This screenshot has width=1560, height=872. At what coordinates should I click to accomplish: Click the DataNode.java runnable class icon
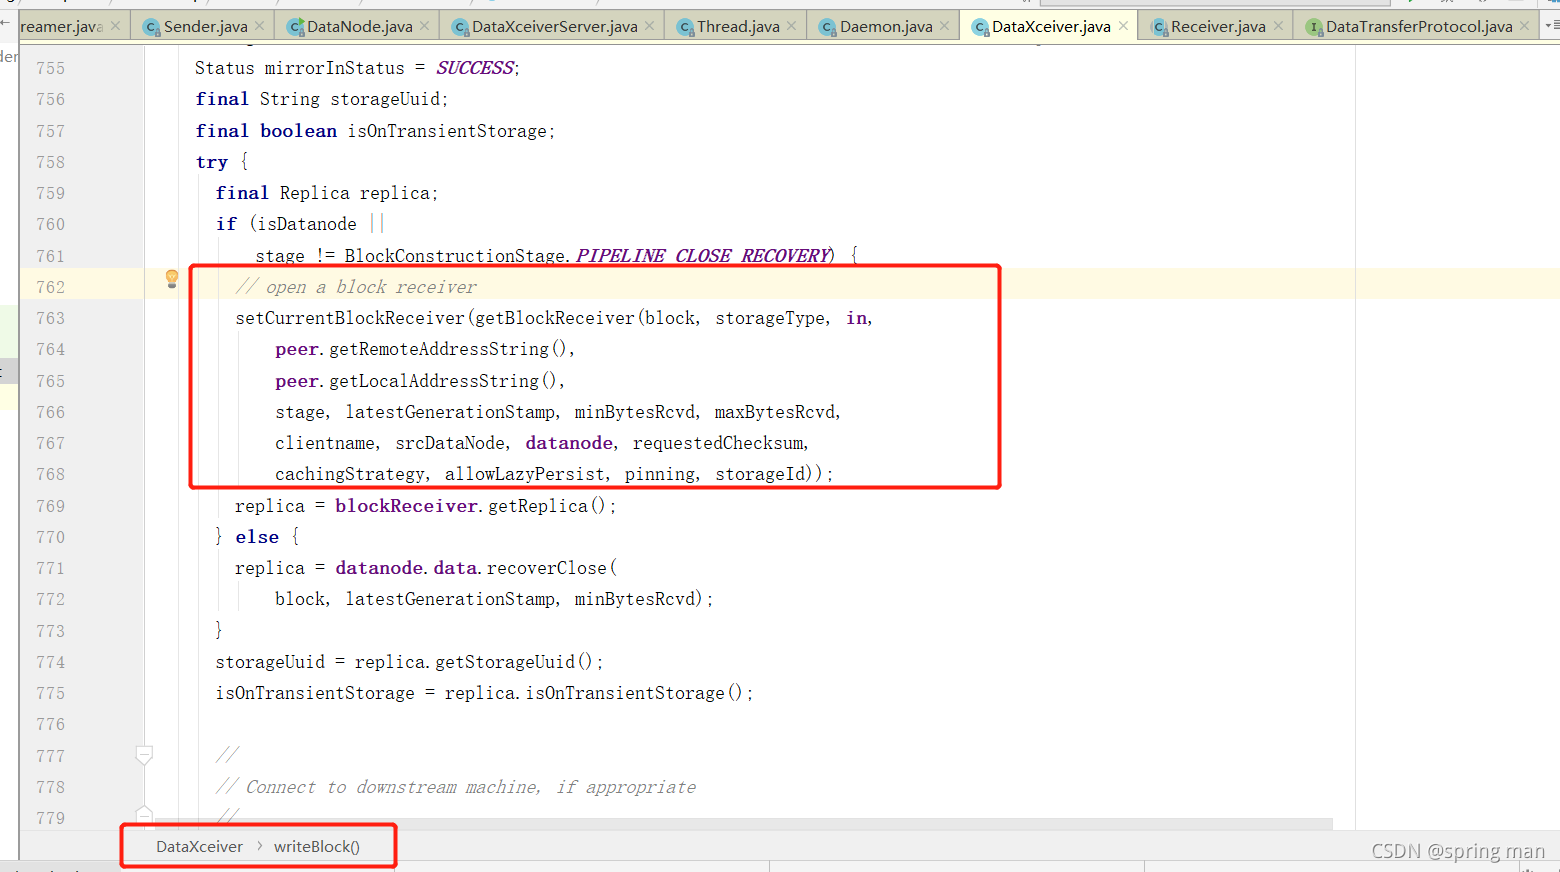tap(295, 27)
